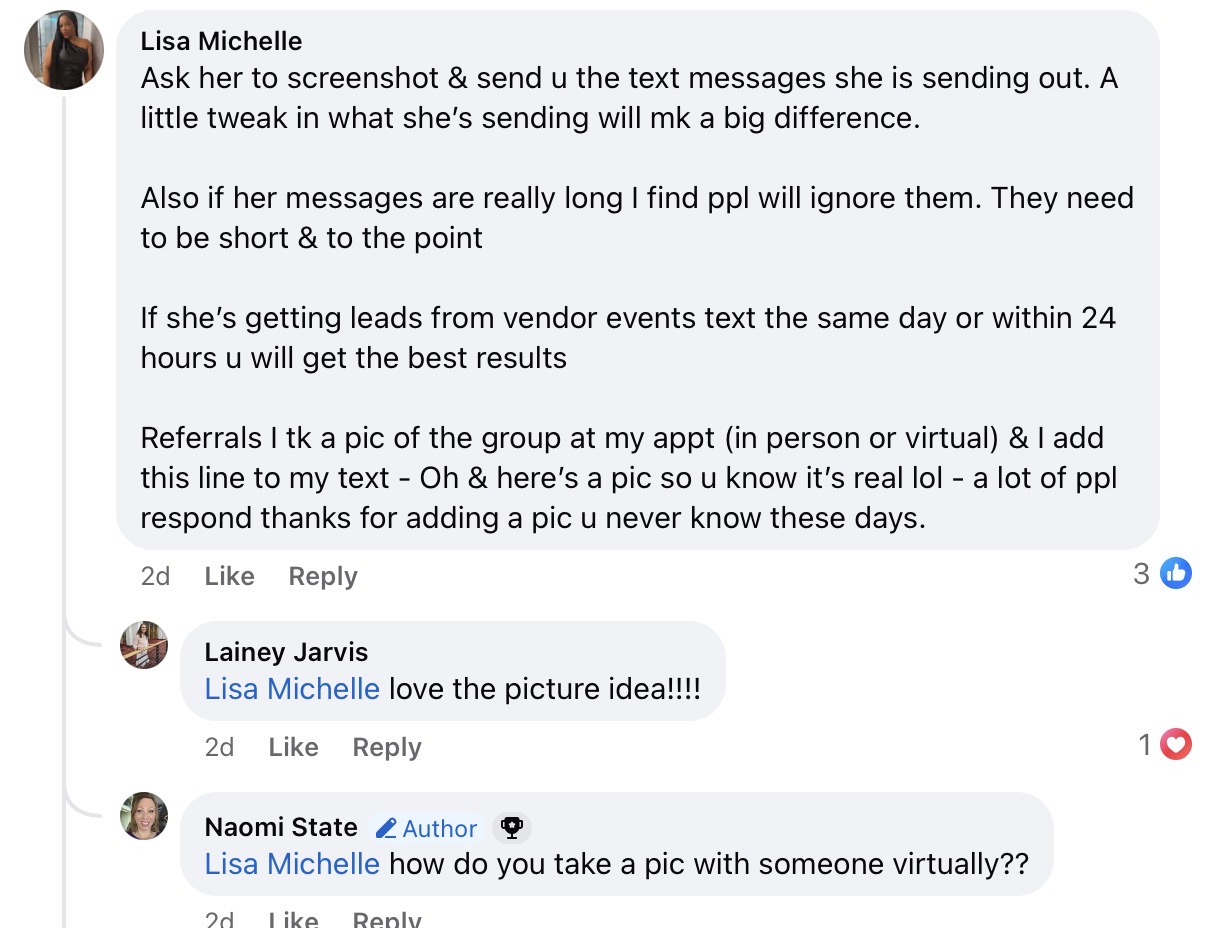Screen dimensions: 1208x928
Task: Click the trophy badge beside Naomi State
Action: pyautogui.click(x=511, y=827)
